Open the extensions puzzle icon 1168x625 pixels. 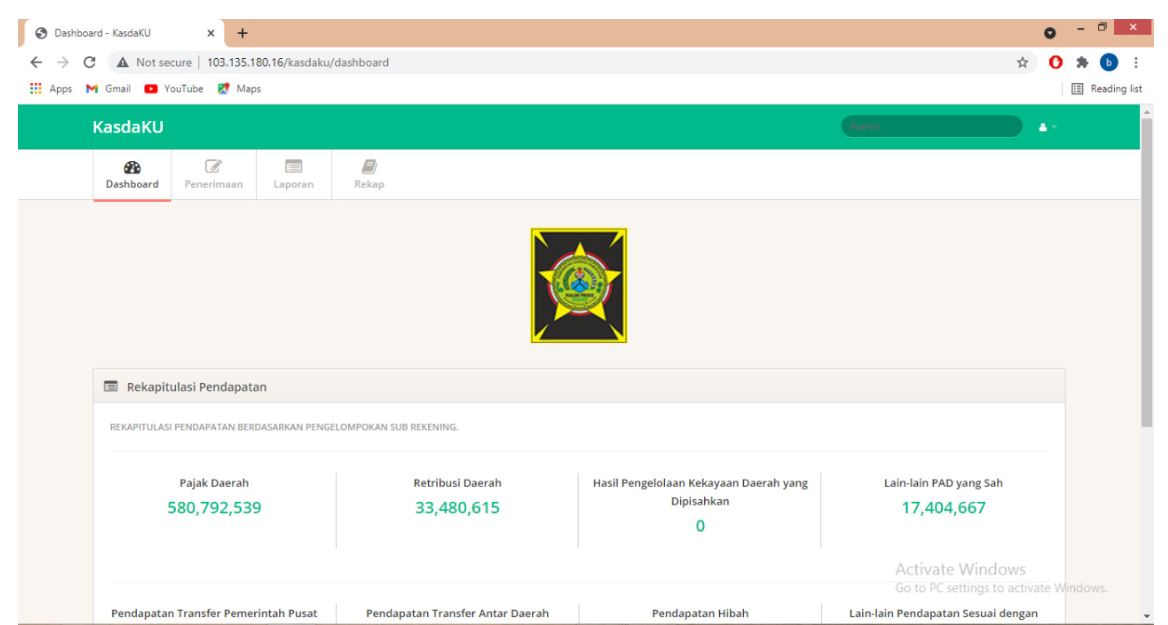click(1082, 63)
